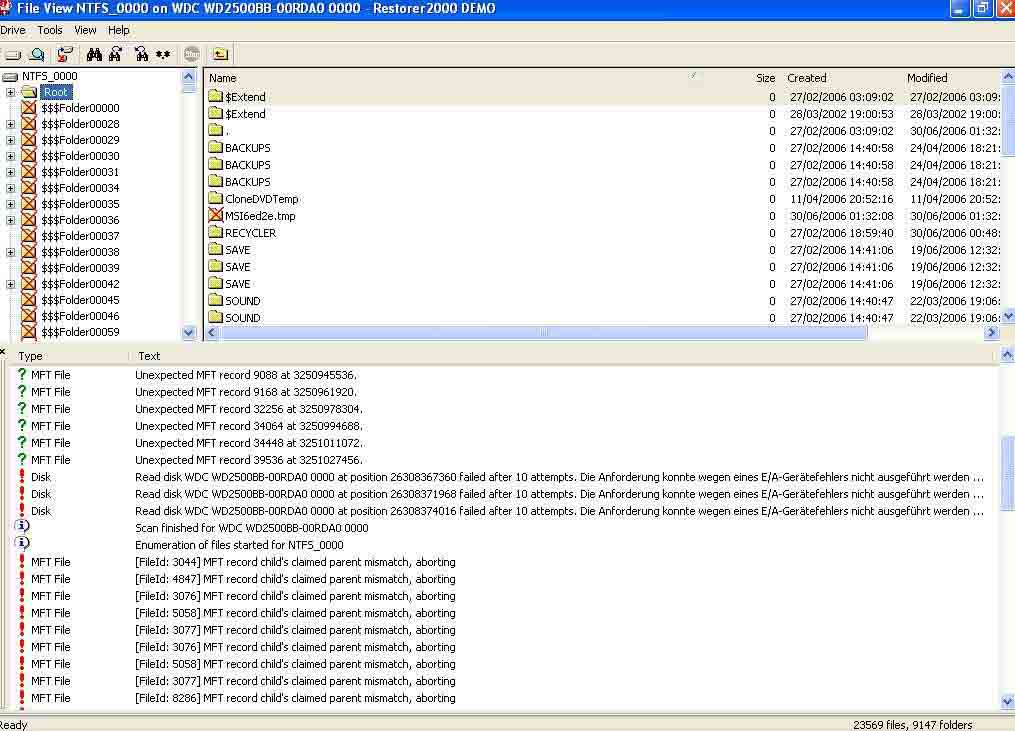Viewport: 1015px width, 731px height.
Task: Click the magnifier scan drive icon
Action: click(38, 55)
